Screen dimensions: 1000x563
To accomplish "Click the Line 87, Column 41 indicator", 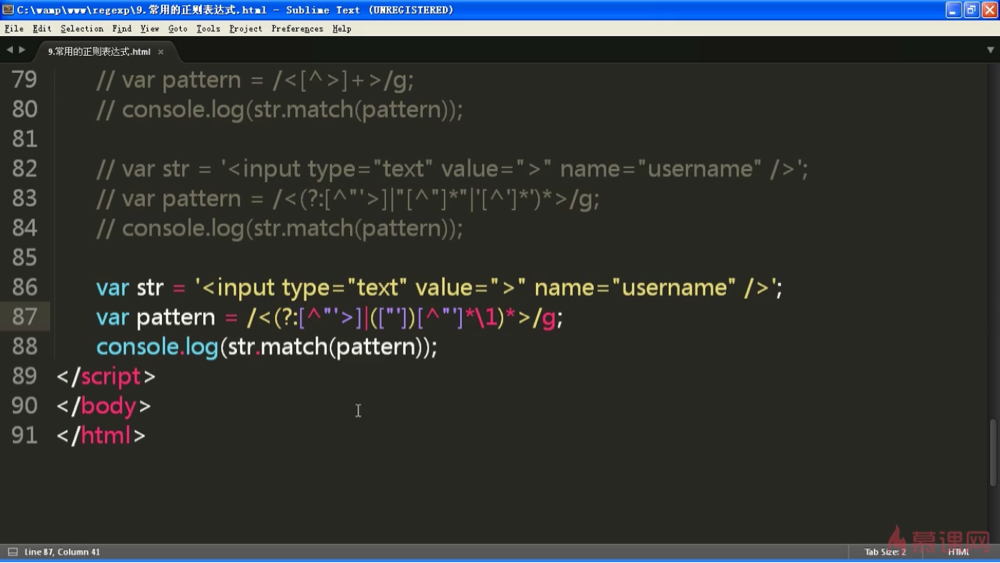I will [62, 552].
